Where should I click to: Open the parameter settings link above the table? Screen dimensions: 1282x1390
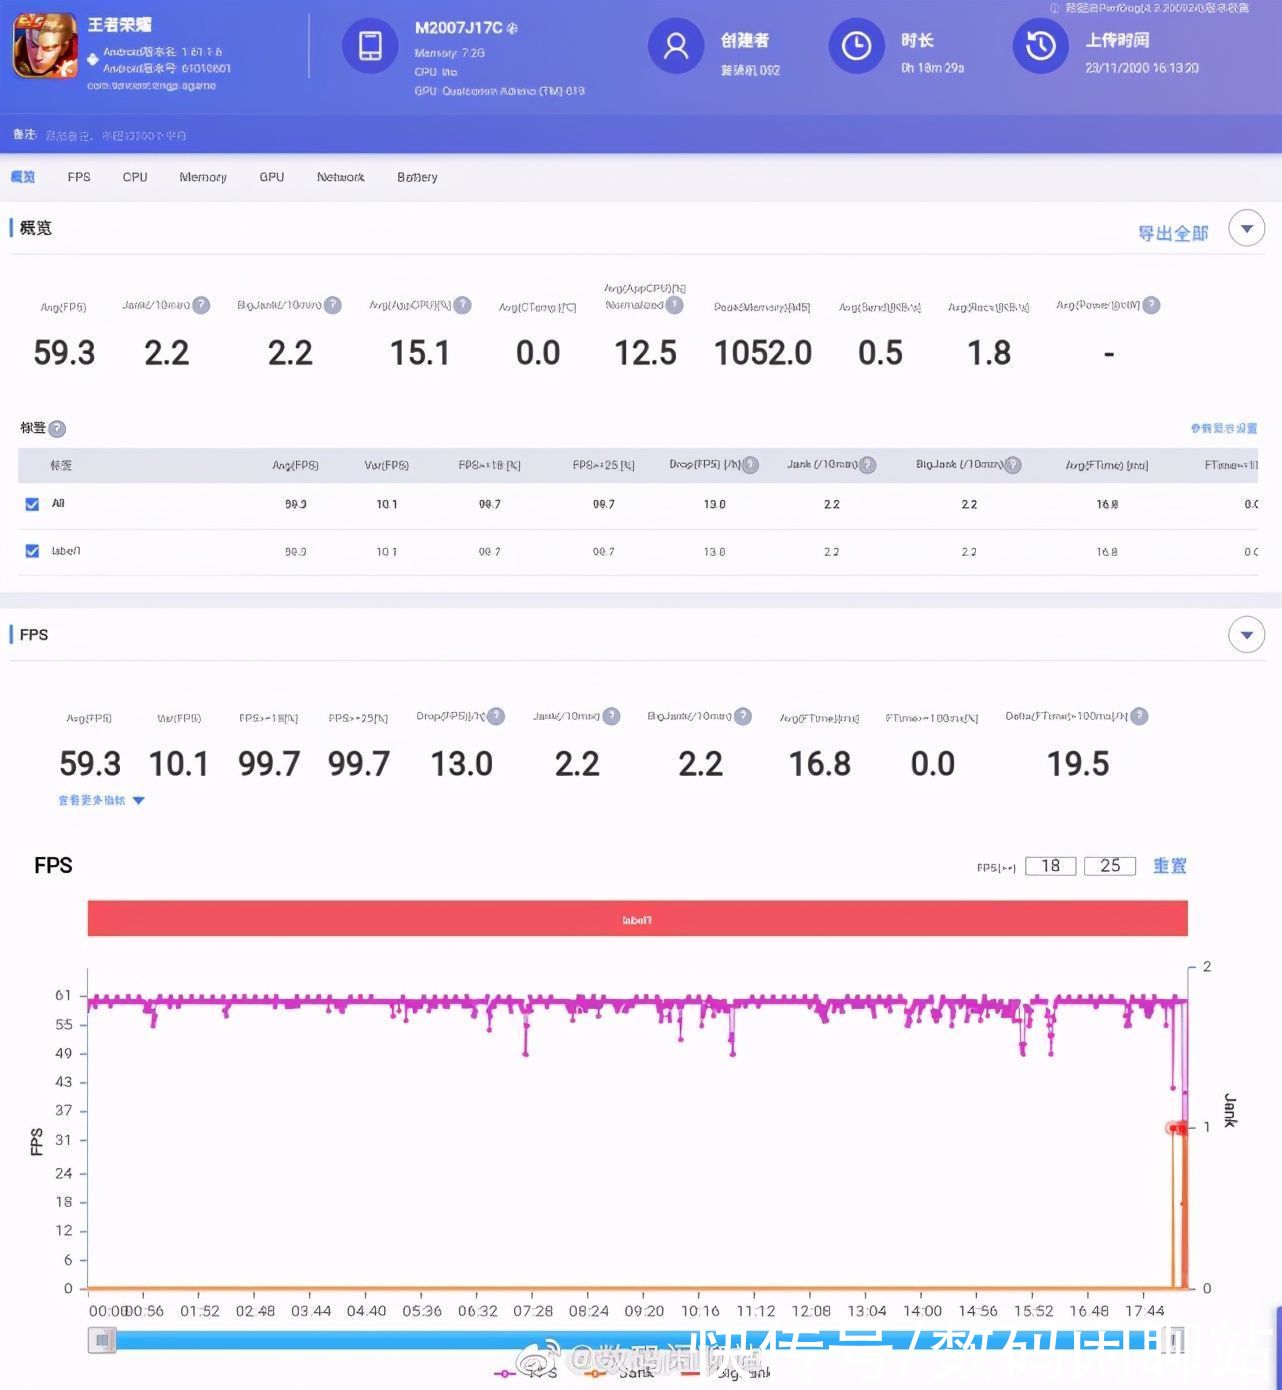1224,428
